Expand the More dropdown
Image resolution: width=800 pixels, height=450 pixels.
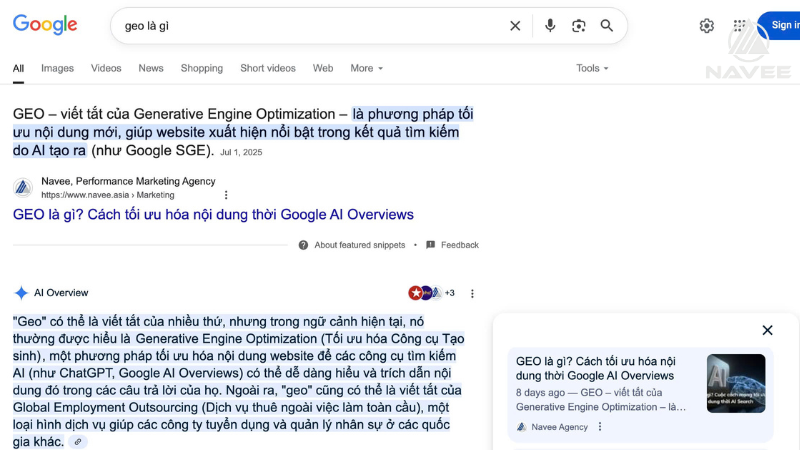pyautogui.click(x=366, y=68)
